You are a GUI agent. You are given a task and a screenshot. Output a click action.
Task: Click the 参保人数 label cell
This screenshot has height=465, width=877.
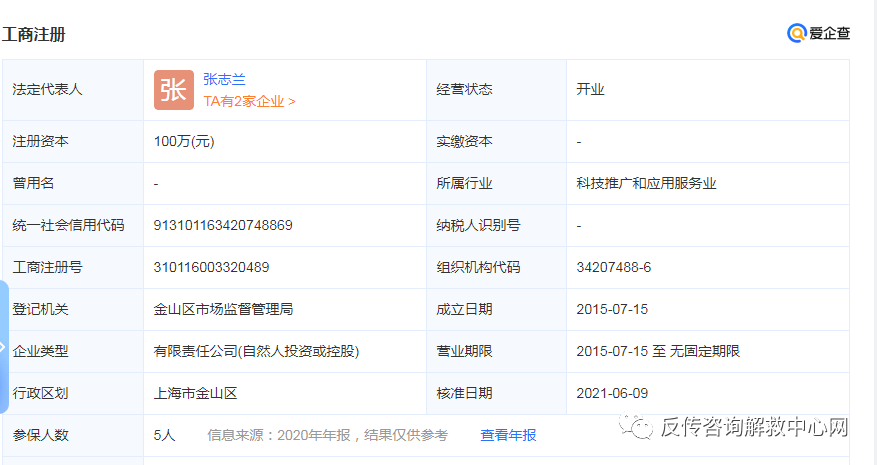[73, 435]
